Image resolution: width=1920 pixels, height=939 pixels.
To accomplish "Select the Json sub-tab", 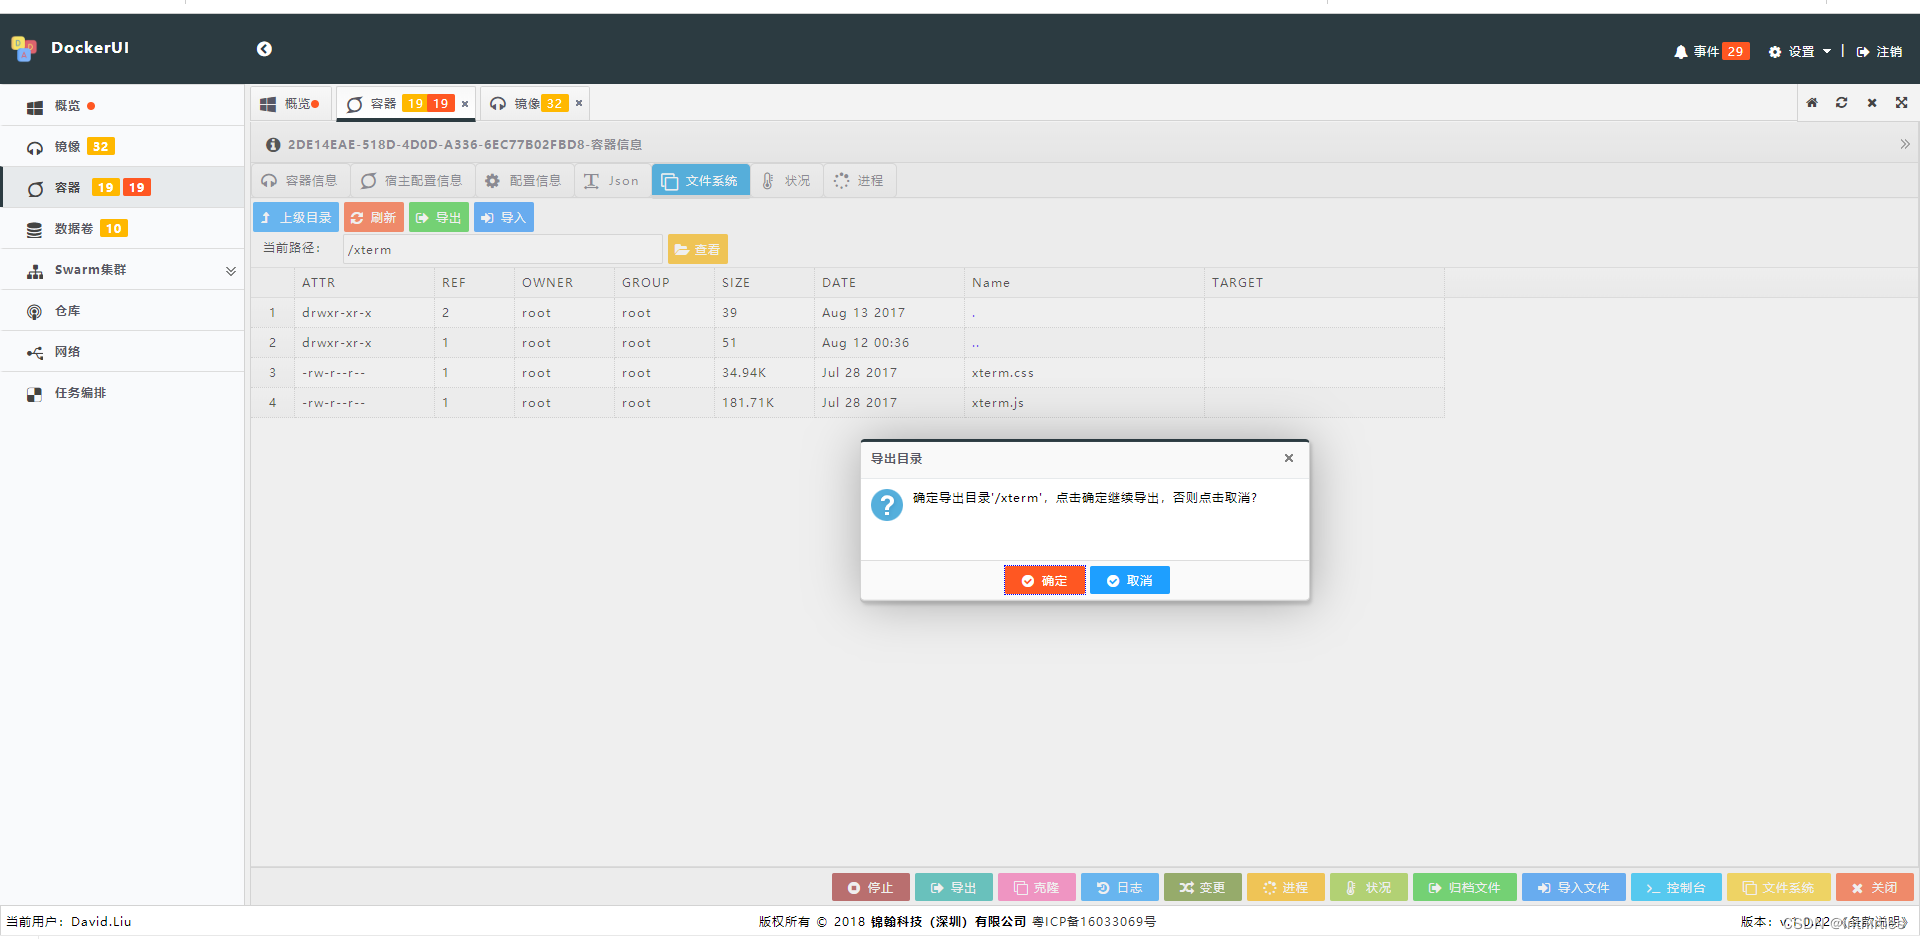I will click(x=612, y=180).
